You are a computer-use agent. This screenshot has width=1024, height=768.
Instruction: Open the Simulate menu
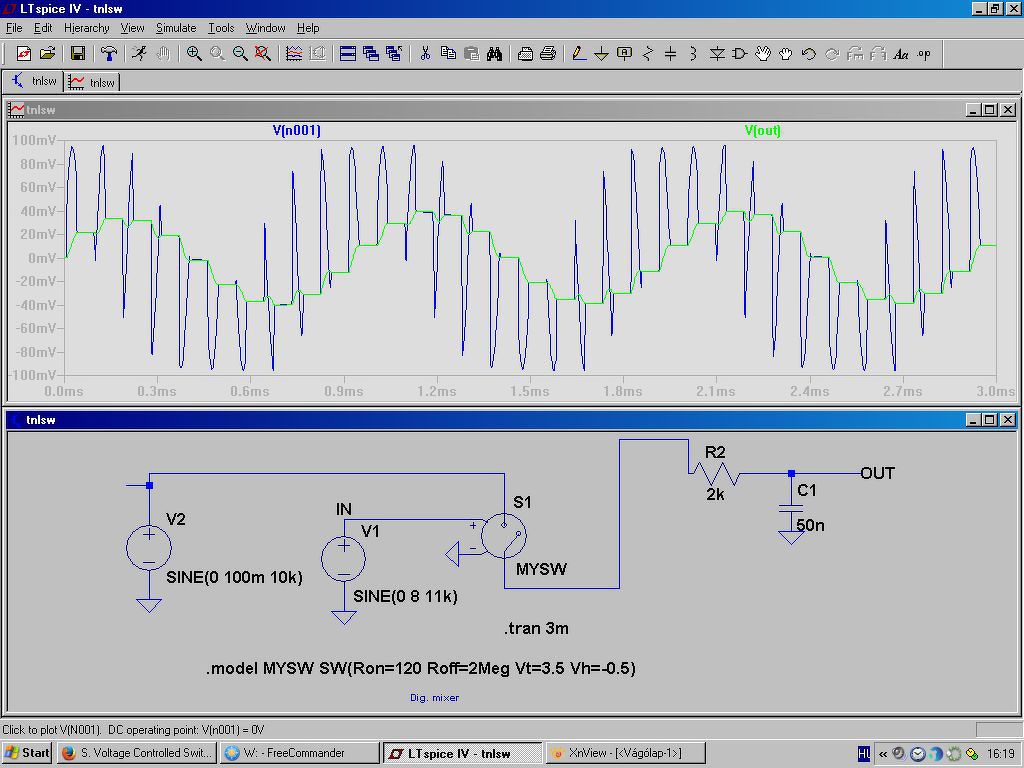176,28
